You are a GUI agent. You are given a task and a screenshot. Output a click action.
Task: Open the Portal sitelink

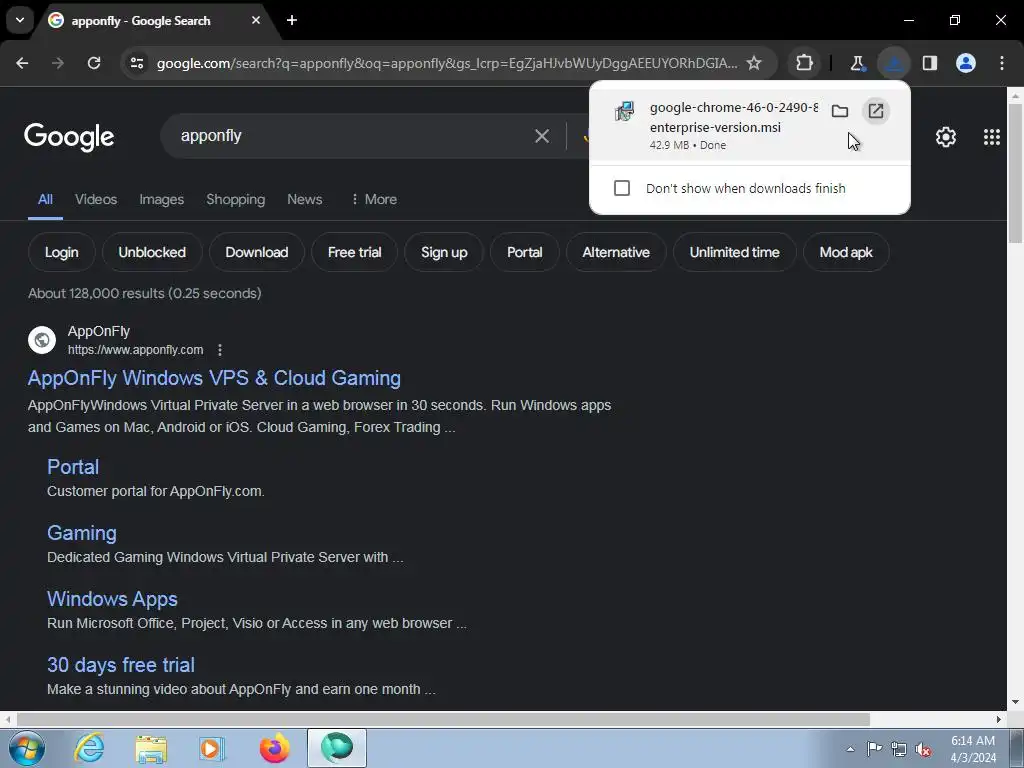(x=73, y=467)
